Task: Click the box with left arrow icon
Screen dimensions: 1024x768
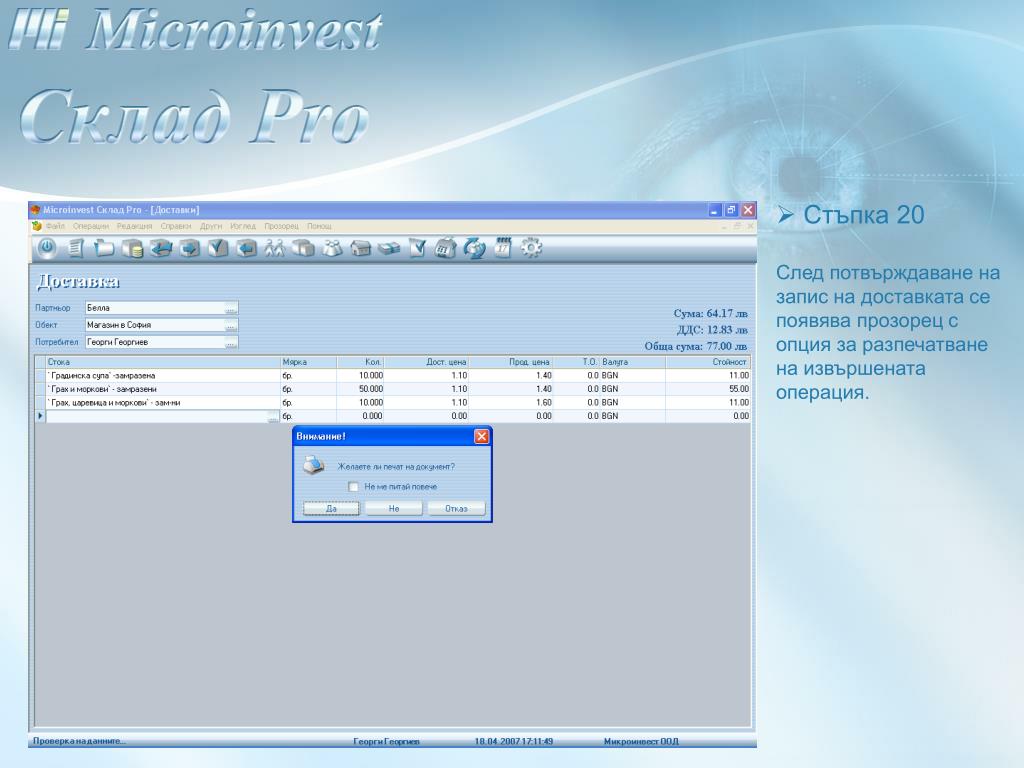Action: [x=246, y=248]
